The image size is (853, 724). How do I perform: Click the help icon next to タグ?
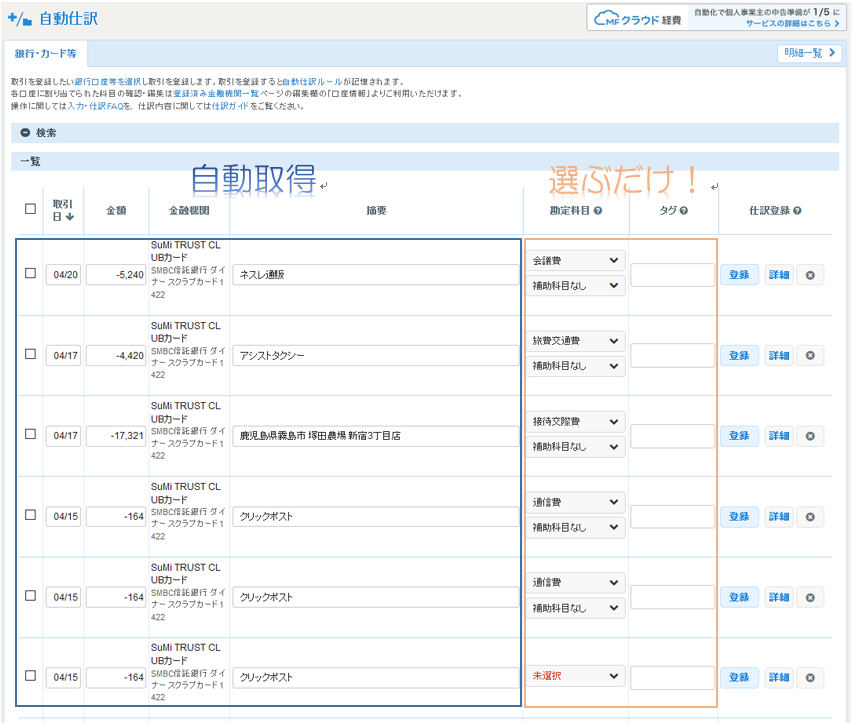[684, 211]
